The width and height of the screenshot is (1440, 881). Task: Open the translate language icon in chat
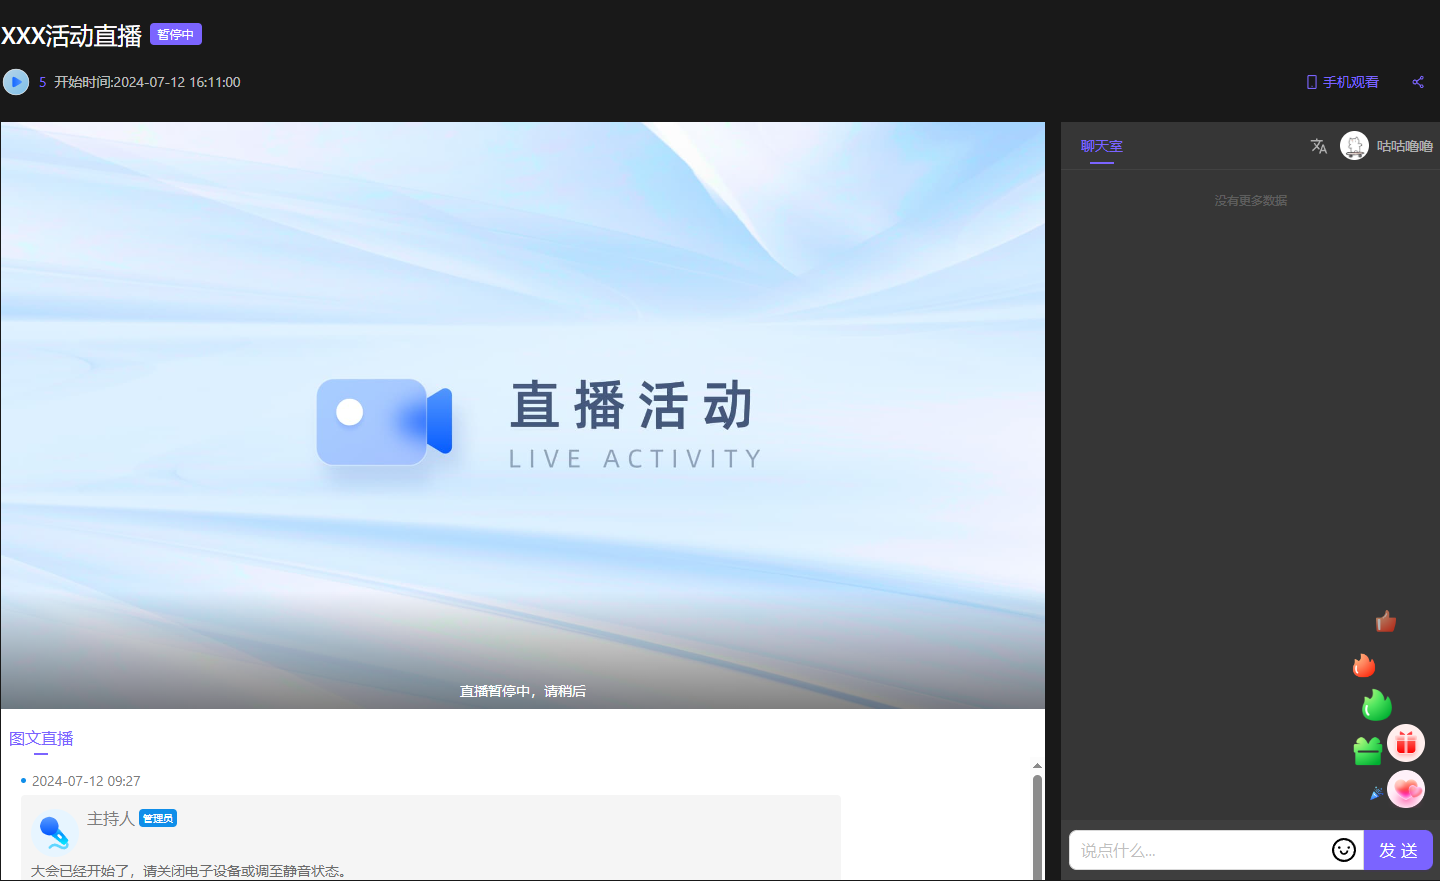click(1318, 146)
